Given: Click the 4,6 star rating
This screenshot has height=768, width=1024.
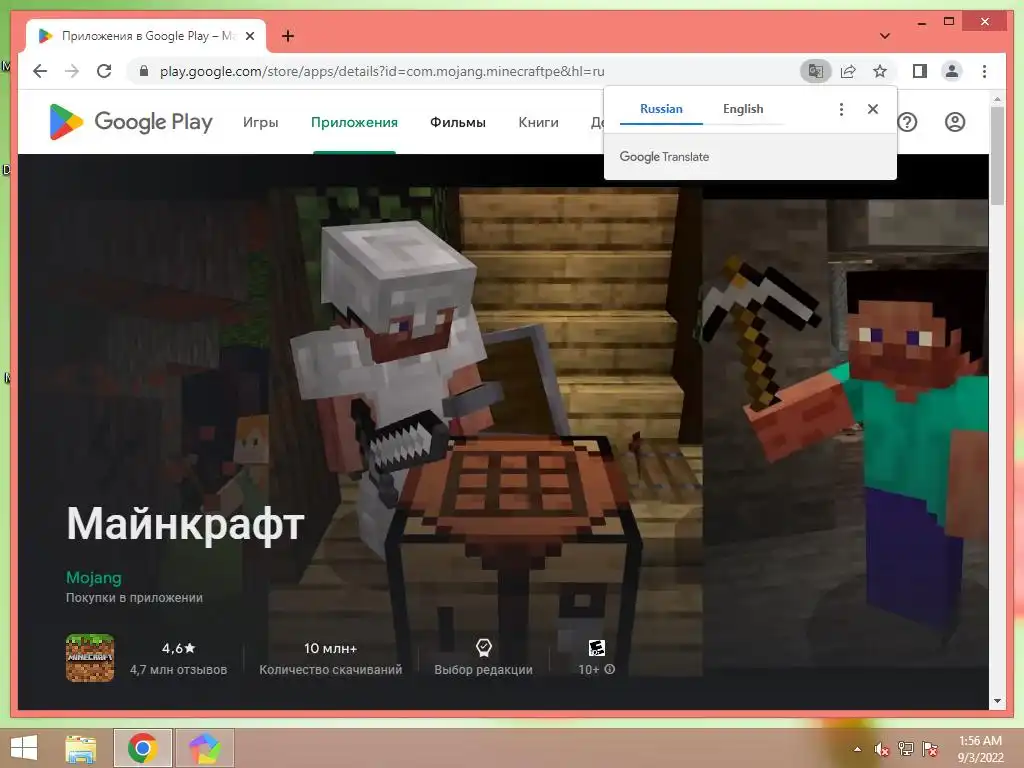Looking at the screenshot, I should (x=178, y=648).
